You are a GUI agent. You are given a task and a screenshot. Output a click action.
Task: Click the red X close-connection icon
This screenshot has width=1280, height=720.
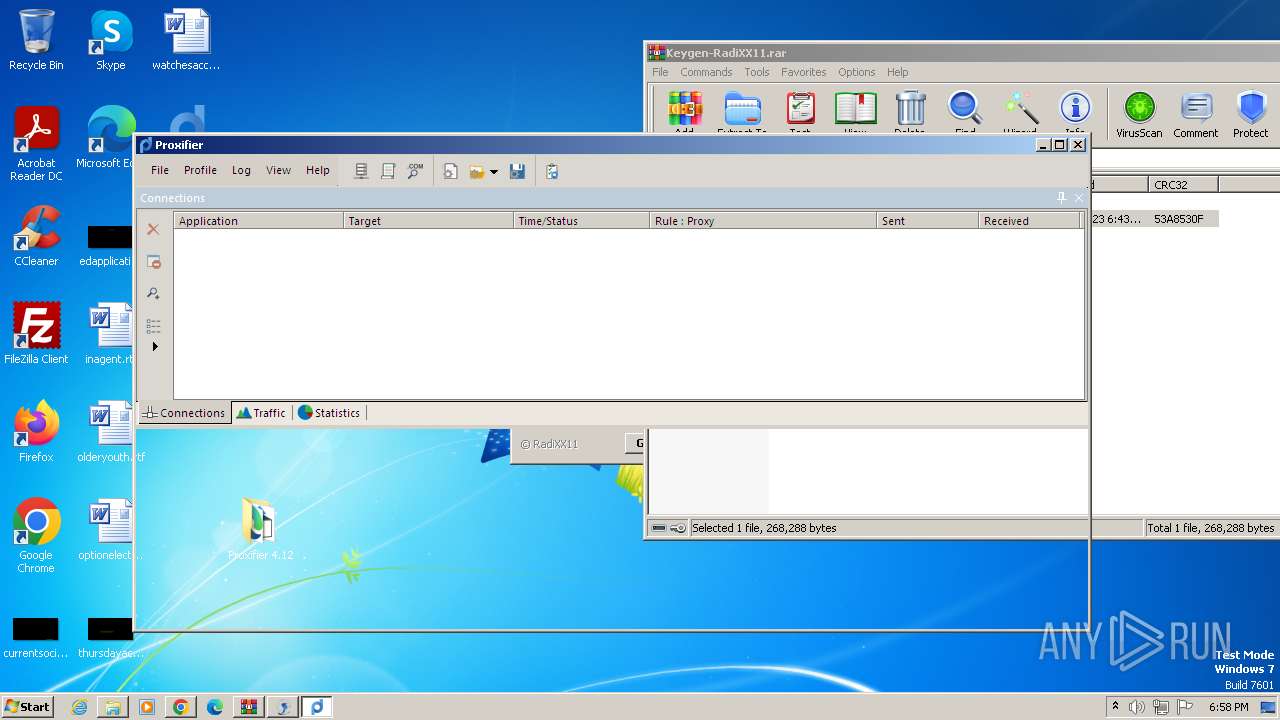click(x=153, y=229)
